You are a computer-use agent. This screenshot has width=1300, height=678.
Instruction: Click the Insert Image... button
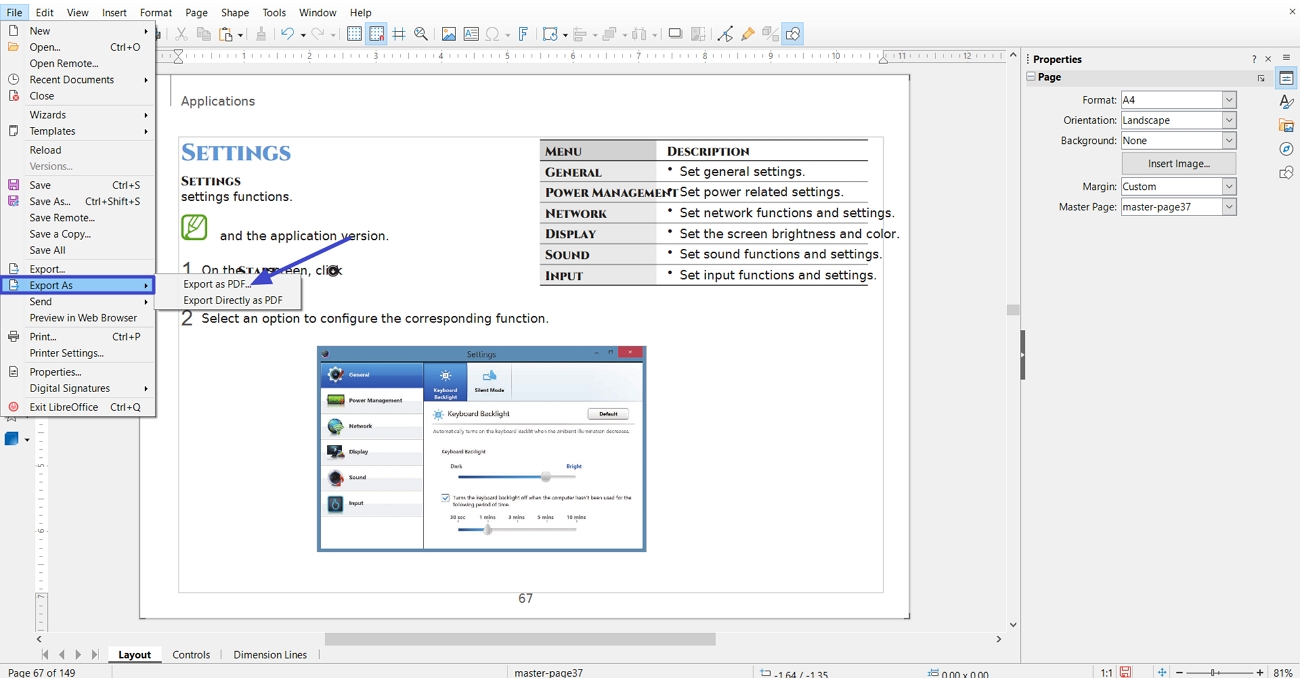tap(1178, 163)
